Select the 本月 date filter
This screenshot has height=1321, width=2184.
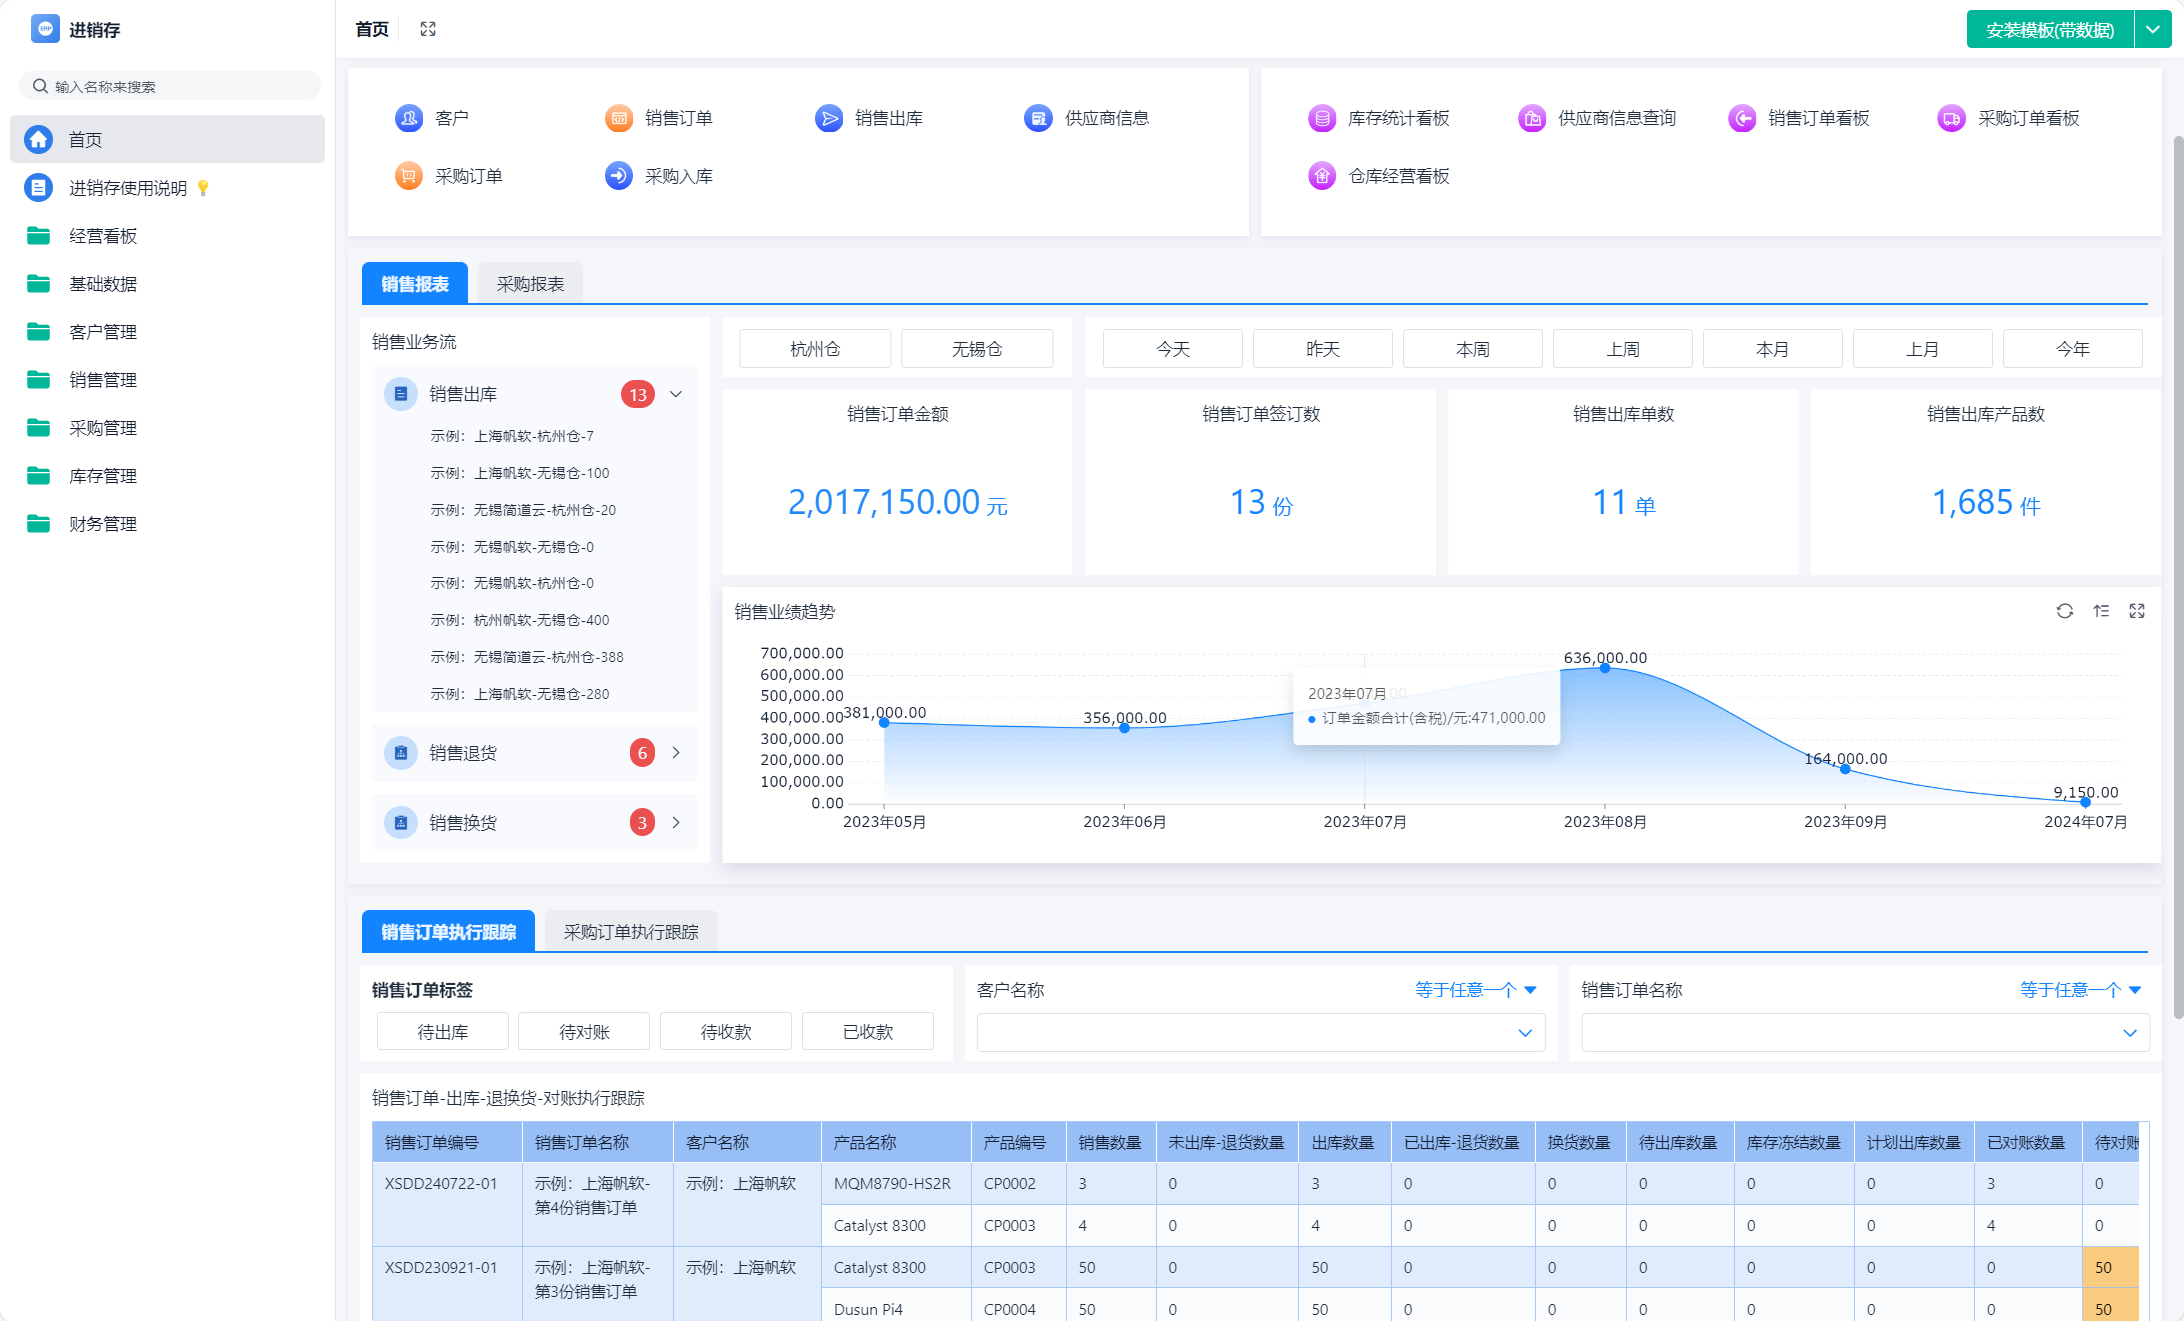click(1771, 349)
